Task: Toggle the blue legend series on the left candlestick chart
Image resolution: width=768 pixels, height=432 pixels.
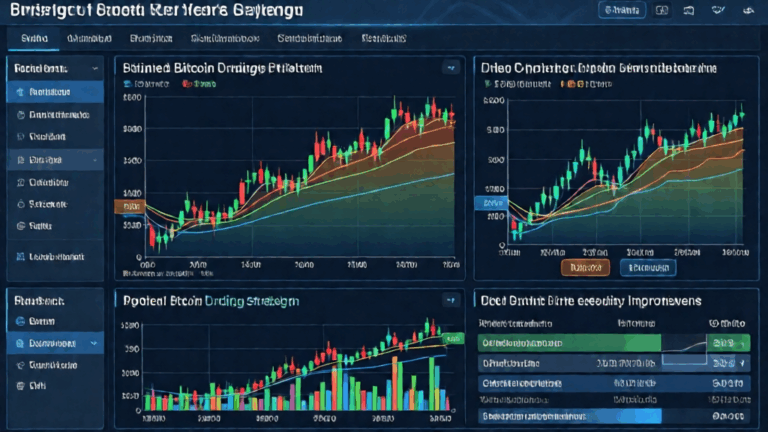Action: coord(125,84)
